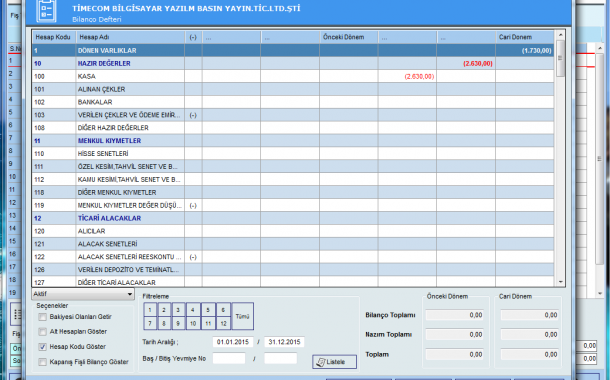Select filter button 1
Image resolution: width=610 pixels, height=380 pixels.
[150, 310]
